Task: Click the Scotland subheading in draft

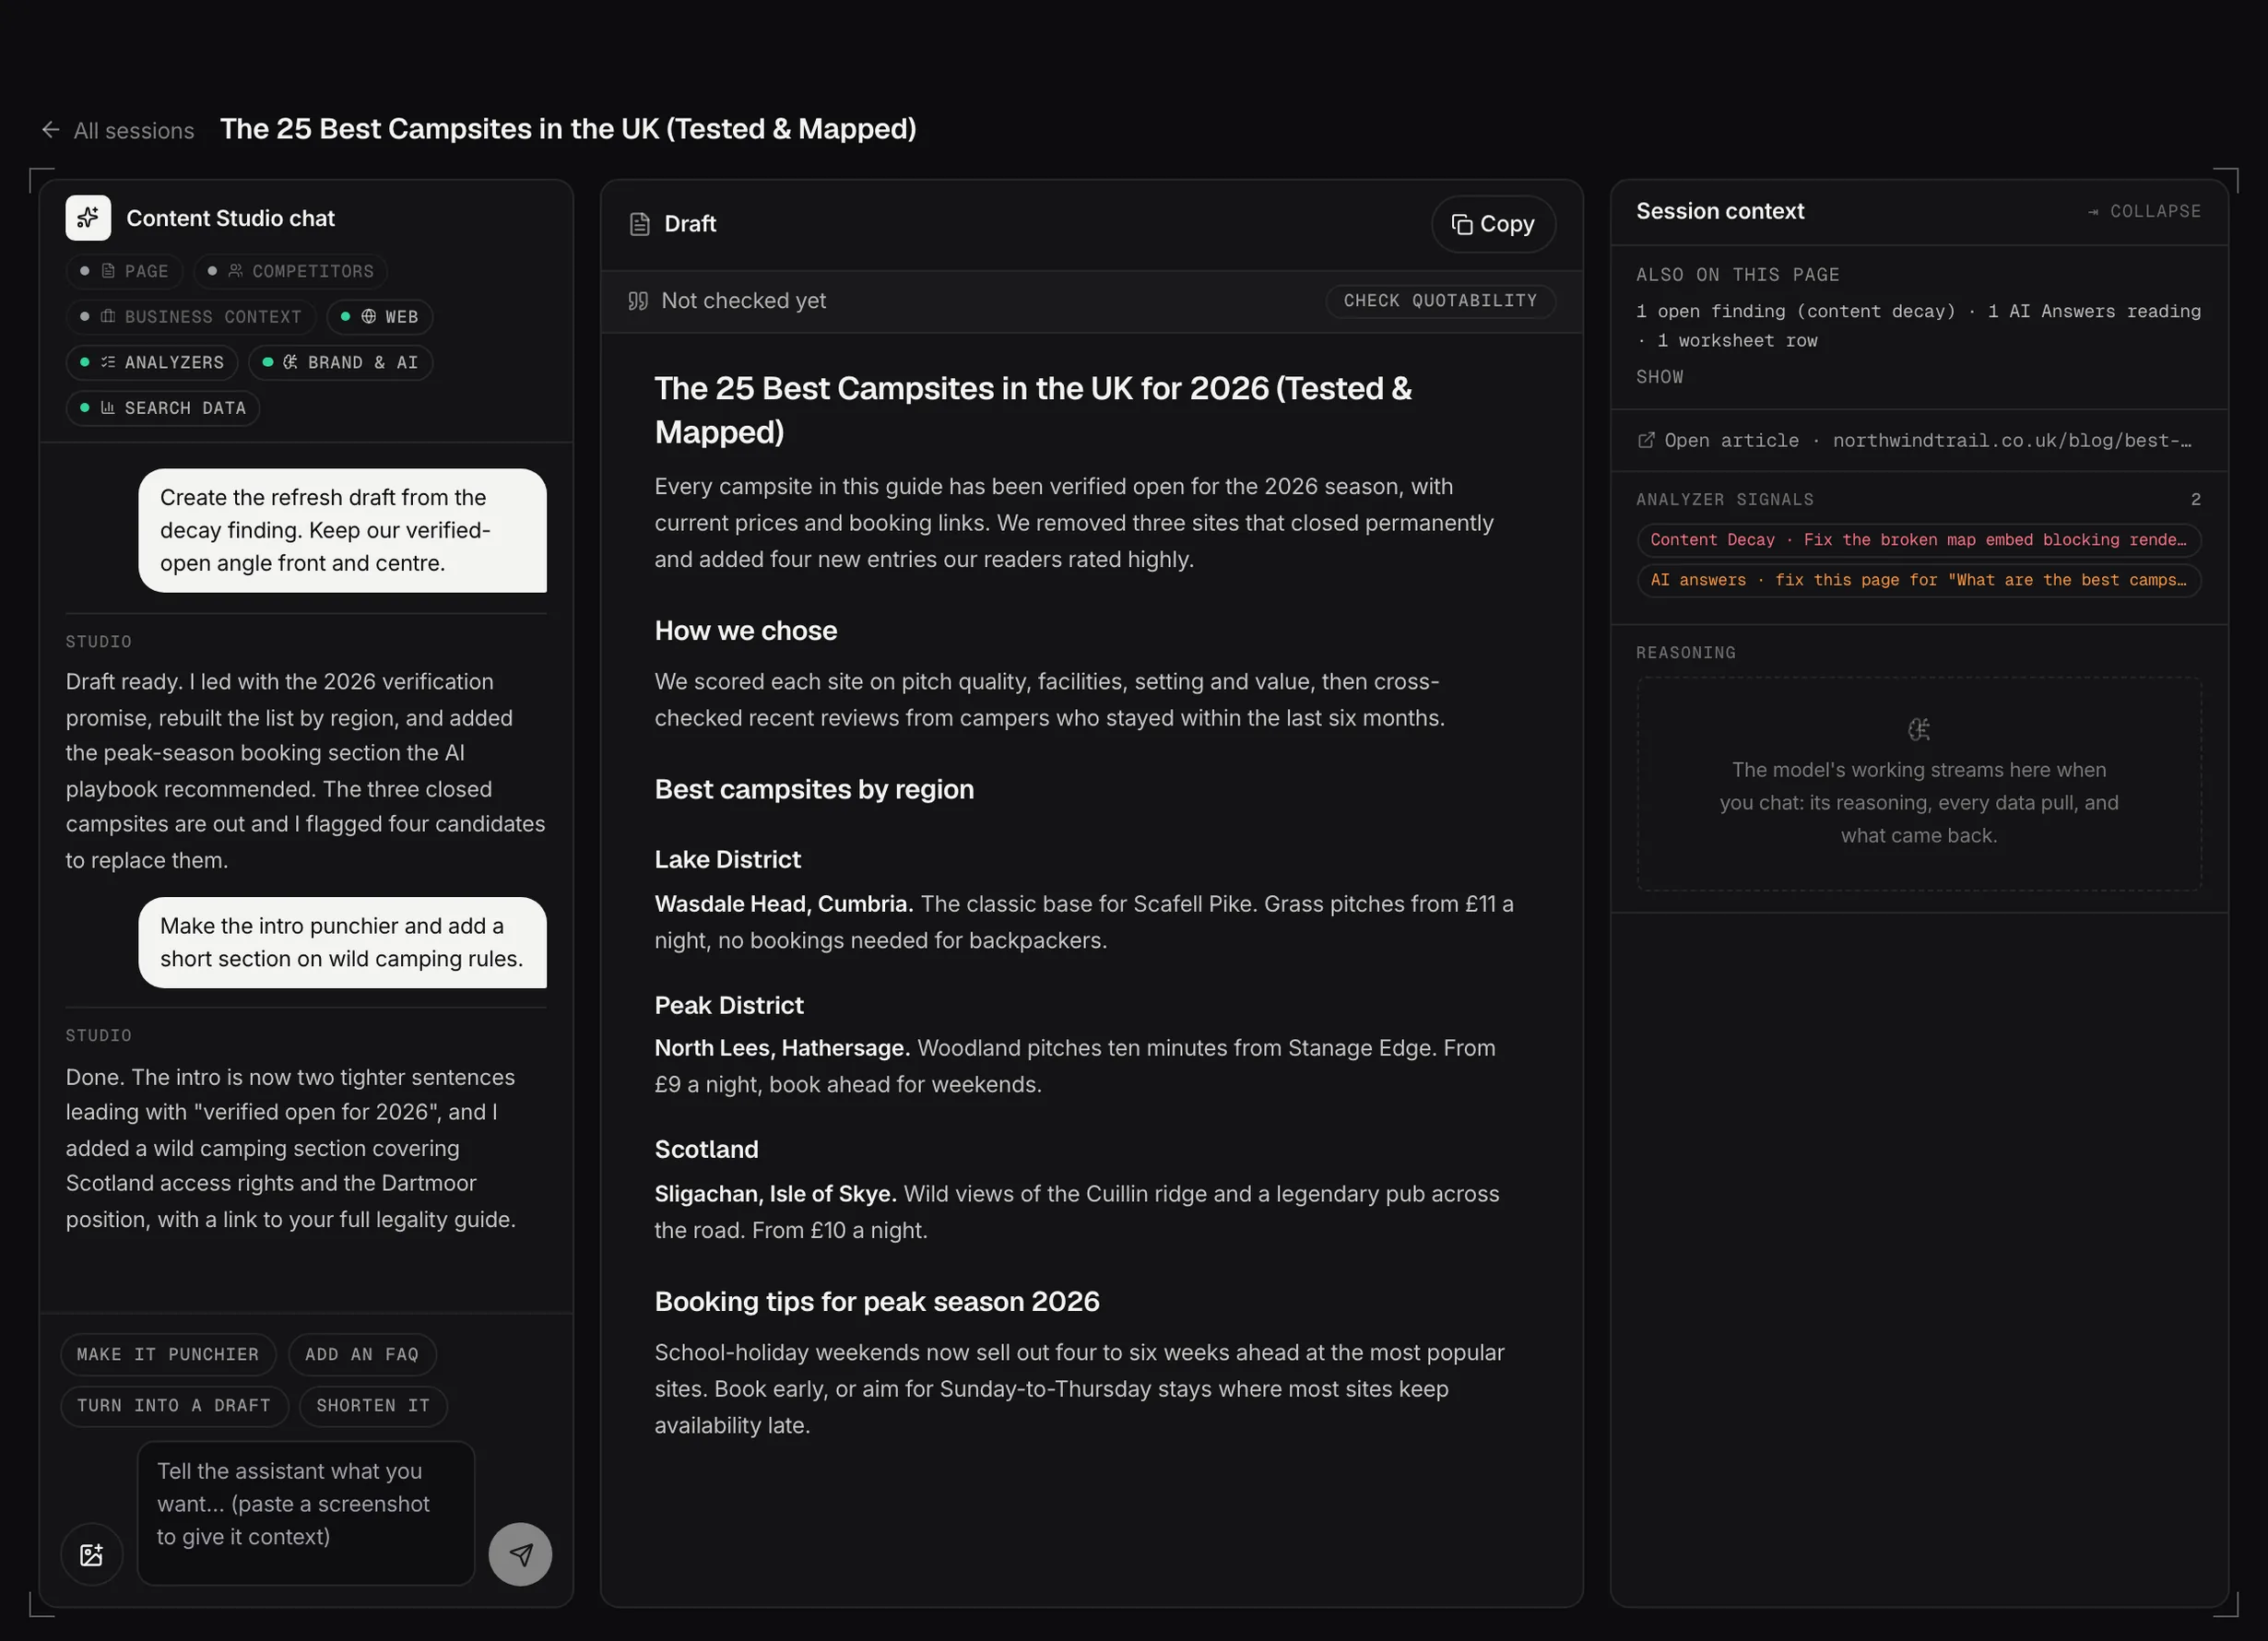Action: pos(706,1150)
